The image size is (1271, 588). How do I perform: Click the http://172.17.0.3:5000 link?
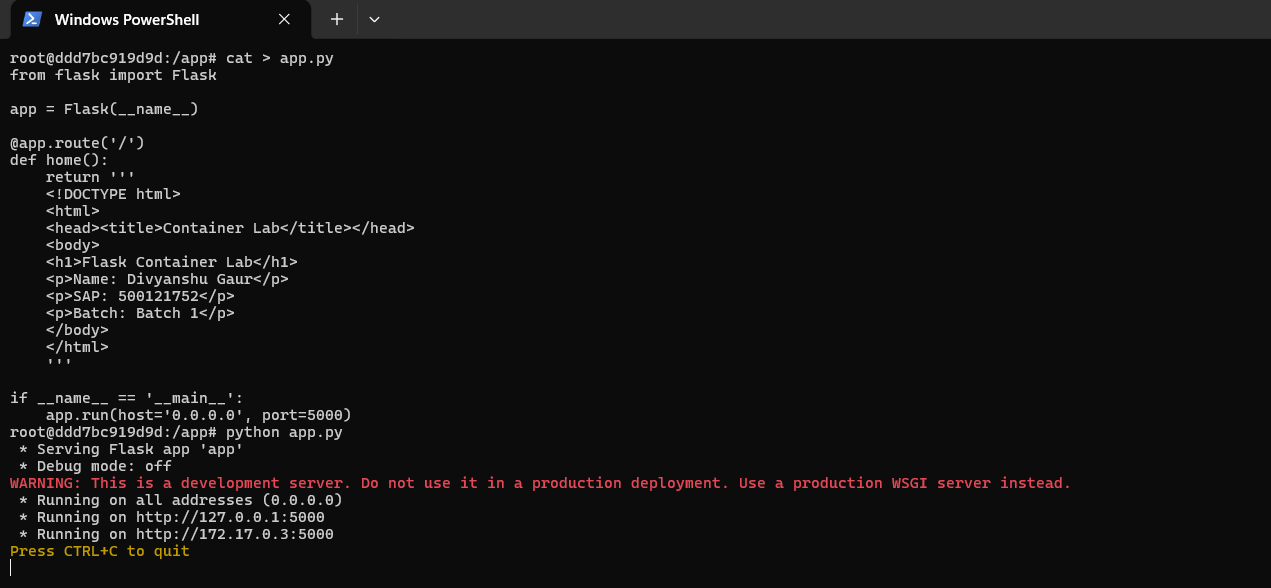point(232,533)
